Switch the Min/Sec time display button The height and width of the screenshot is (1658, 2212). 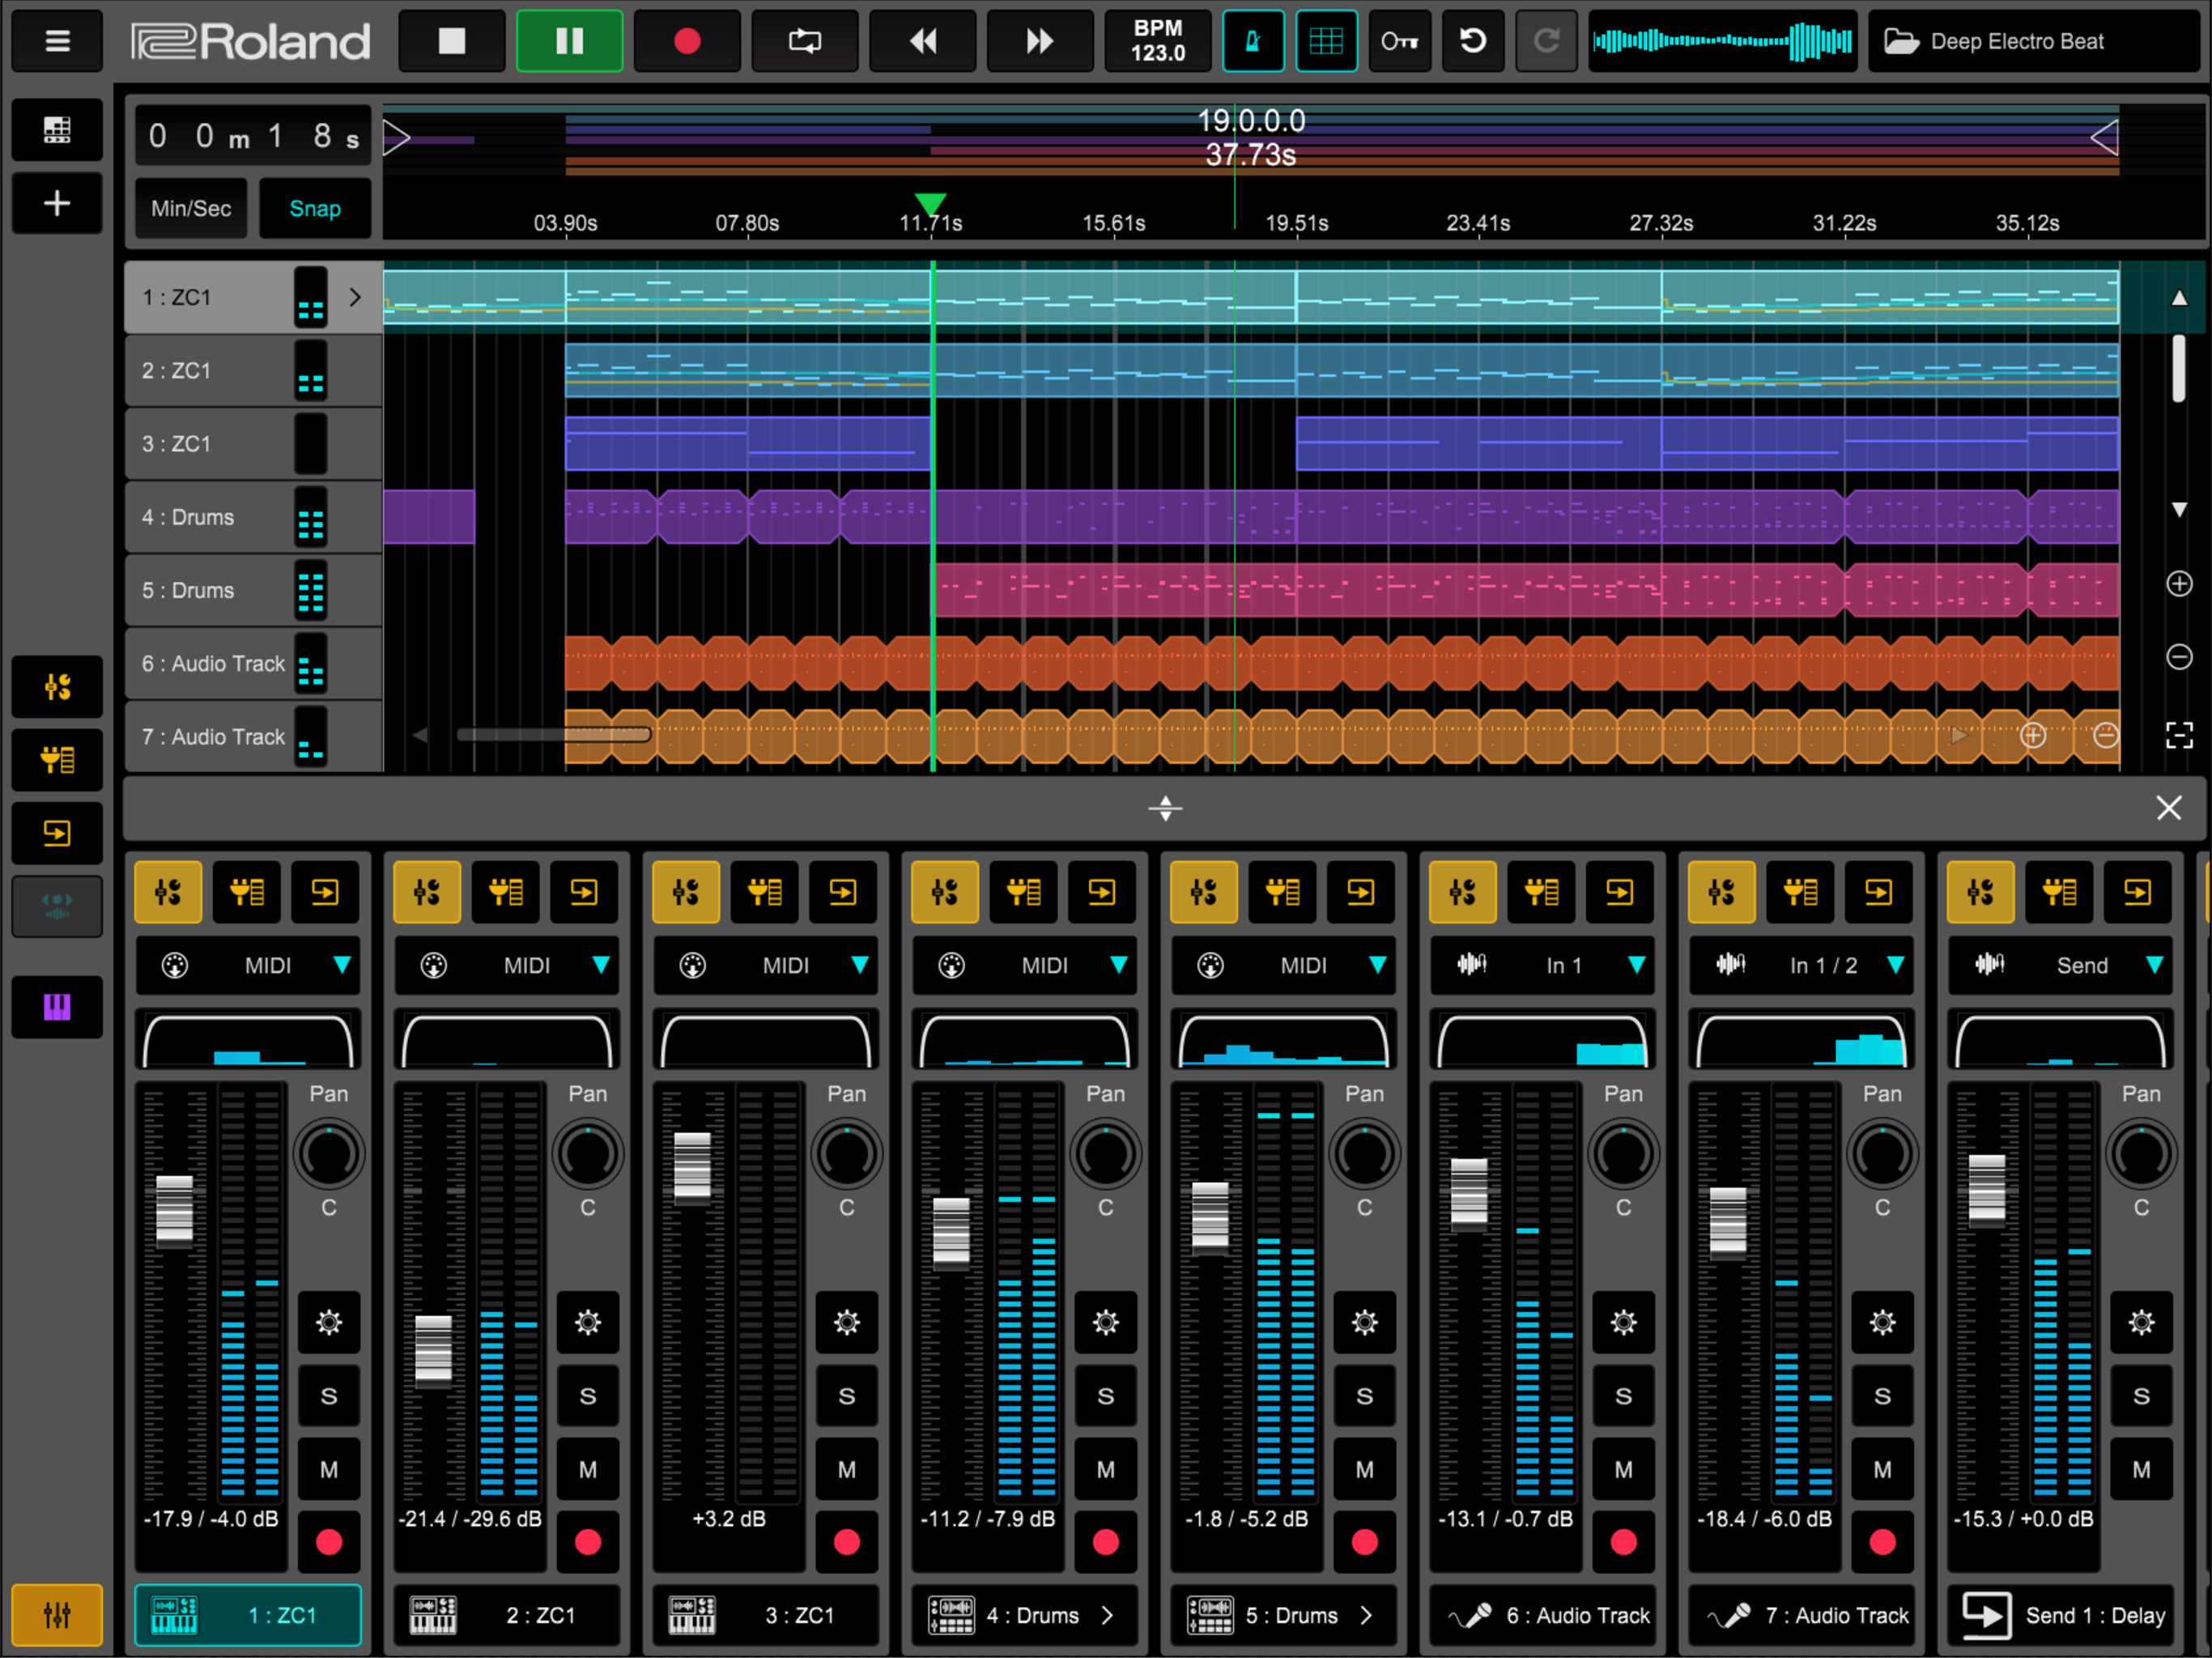[x=190, y=208]
